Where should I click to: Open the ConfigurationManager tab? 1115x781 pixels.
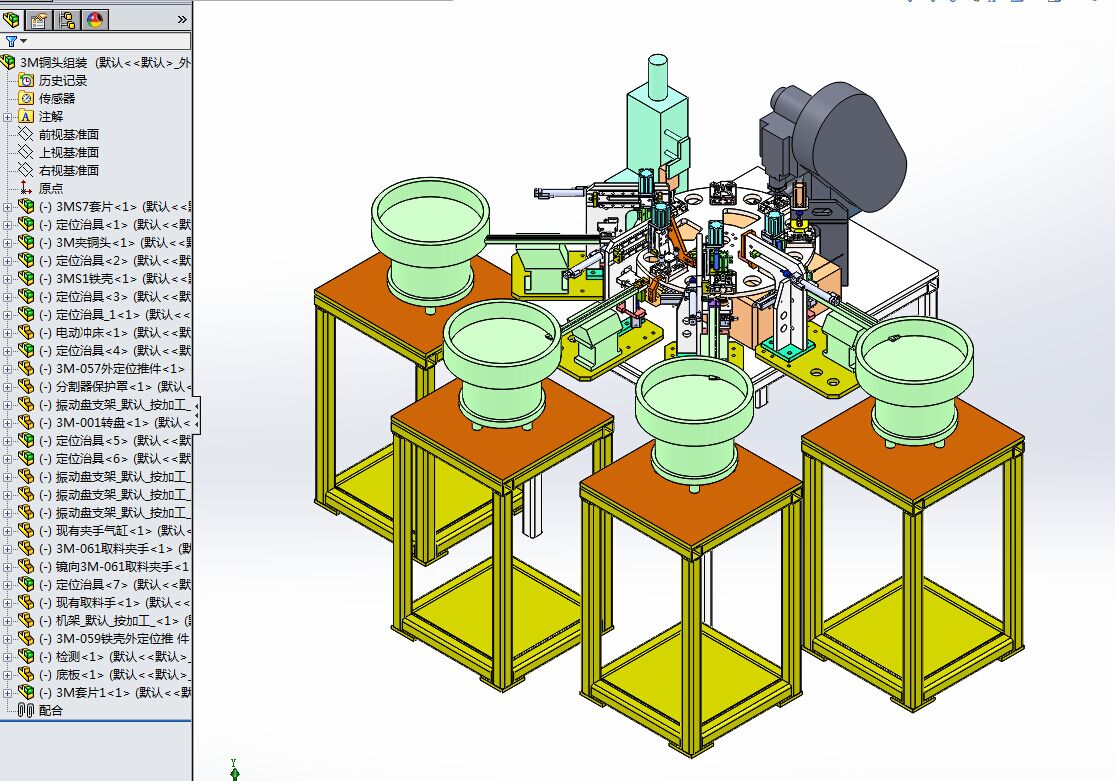[x=67, y=19]
